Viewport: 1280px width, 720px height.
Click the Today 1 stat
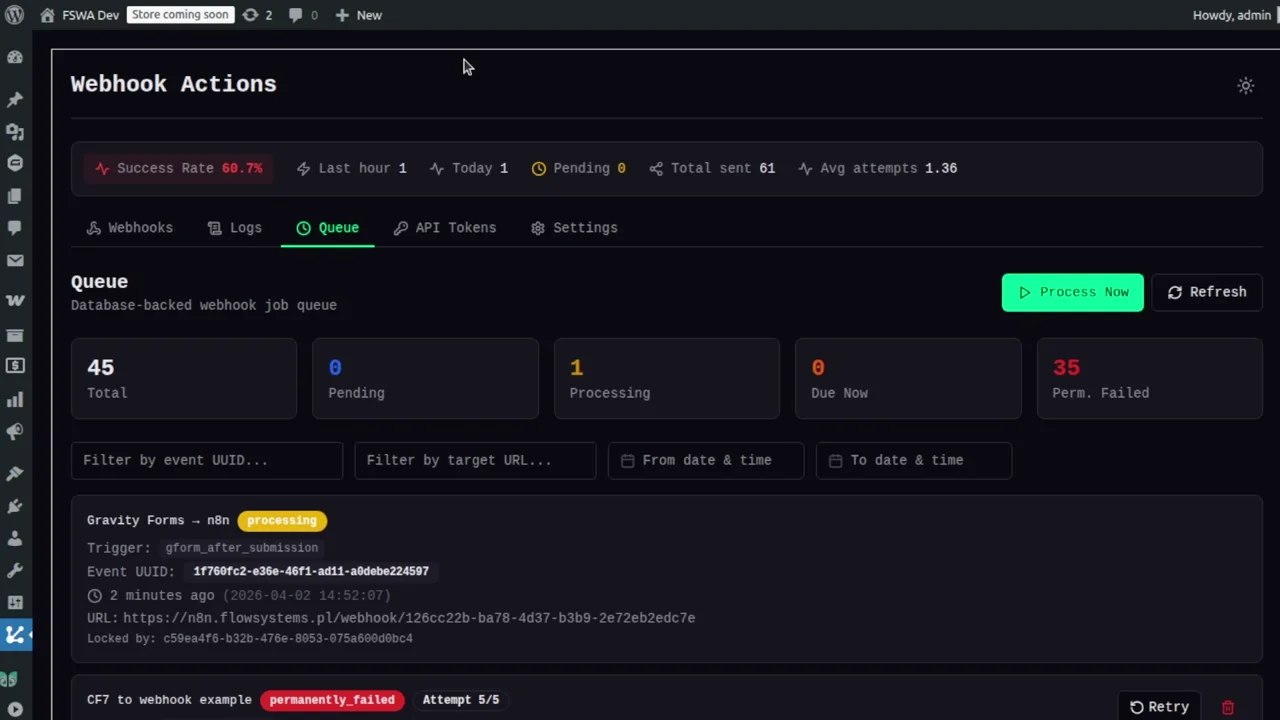pyautogui.click(x=468, y=168)
